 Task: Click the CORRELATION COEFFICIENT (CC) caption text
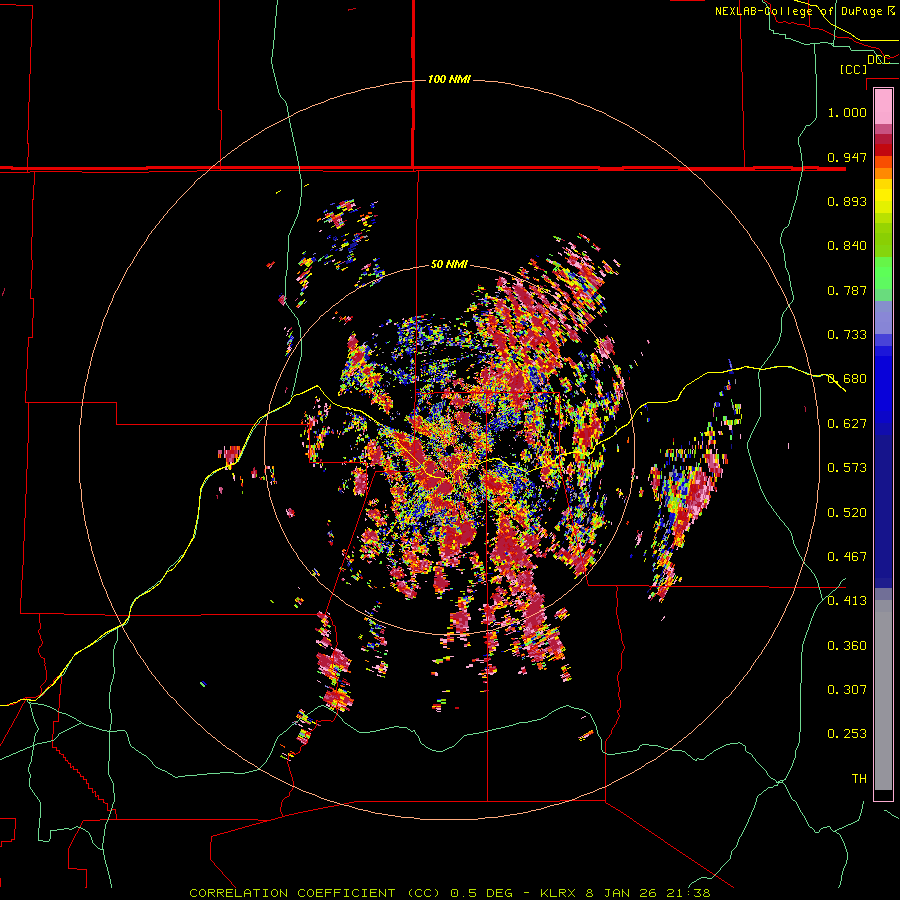coord(315,893)
